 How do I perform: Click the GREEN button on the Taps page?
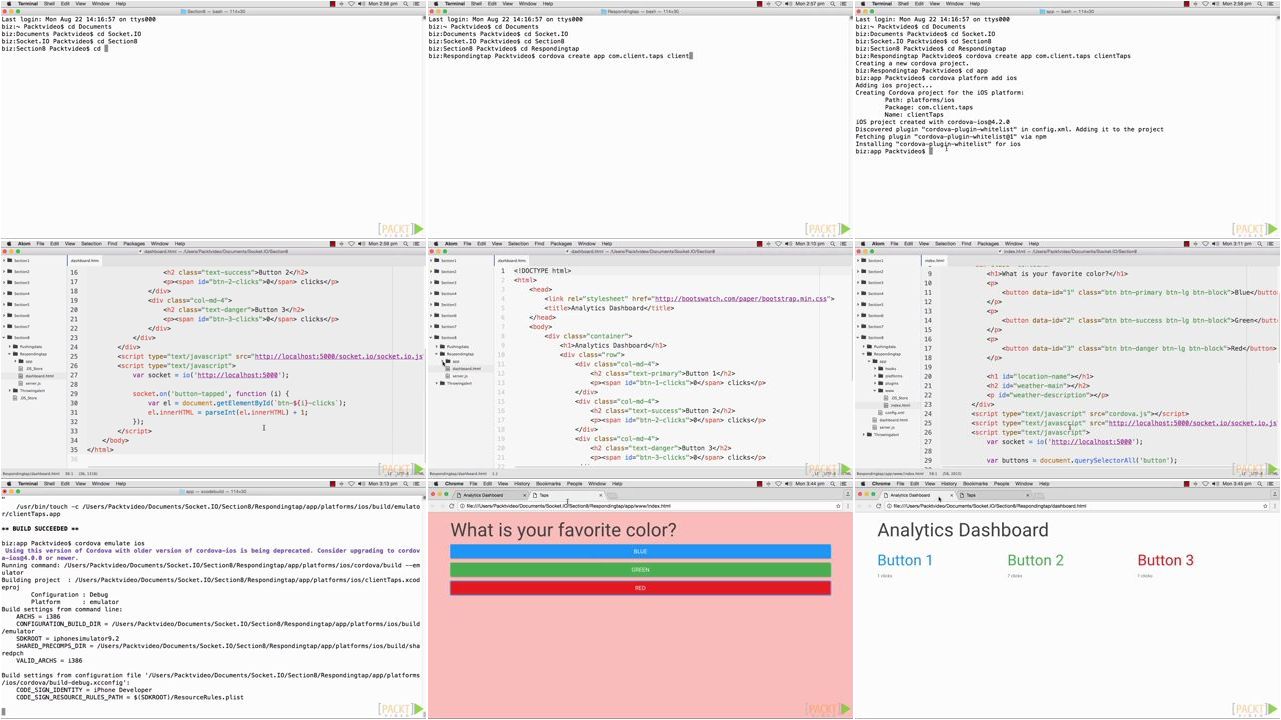640,570
